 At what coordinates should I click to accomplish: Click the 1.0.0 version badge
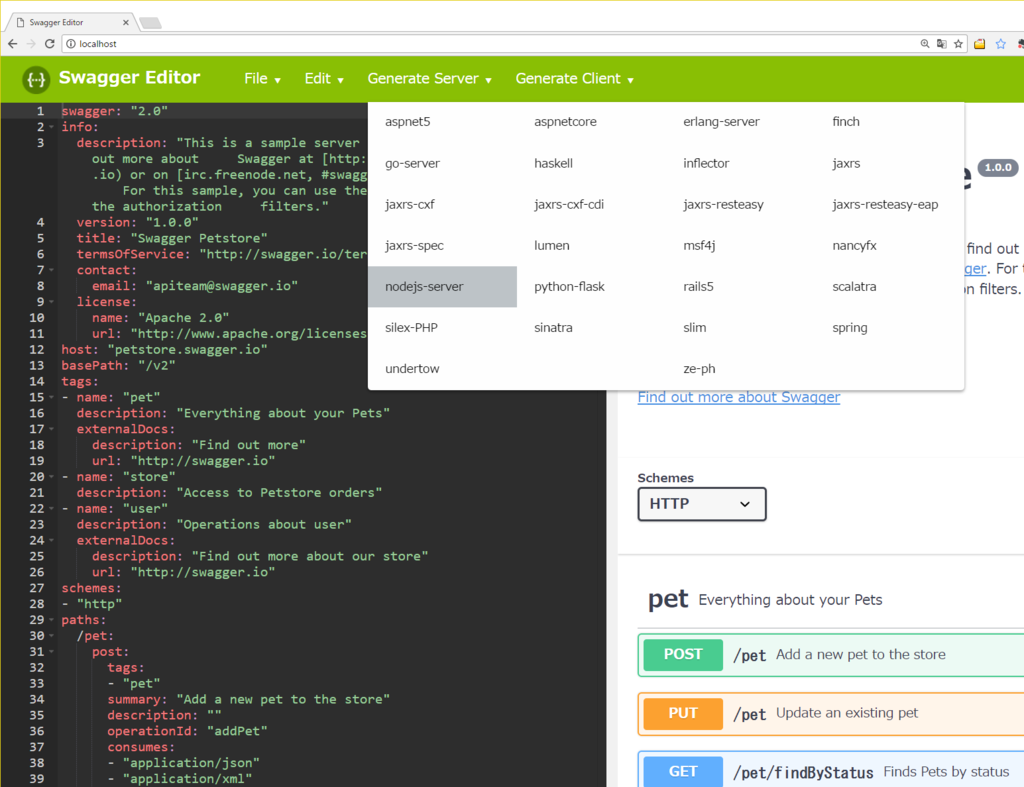click(998, 167)
